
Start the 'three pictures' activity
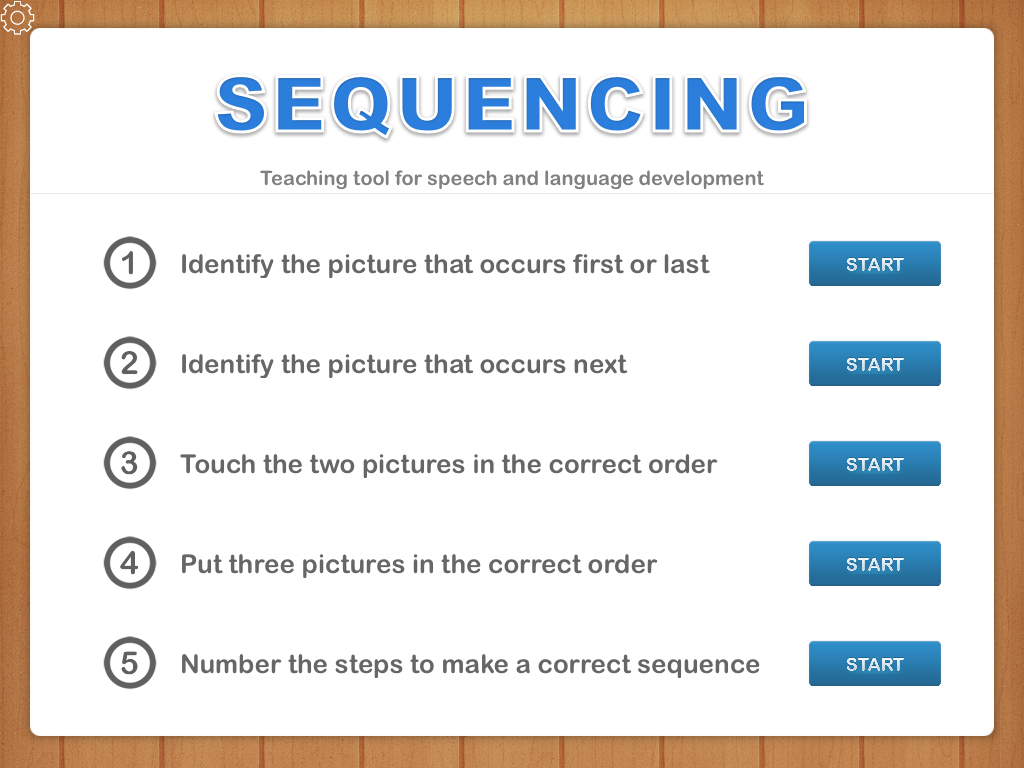[874, 564]
